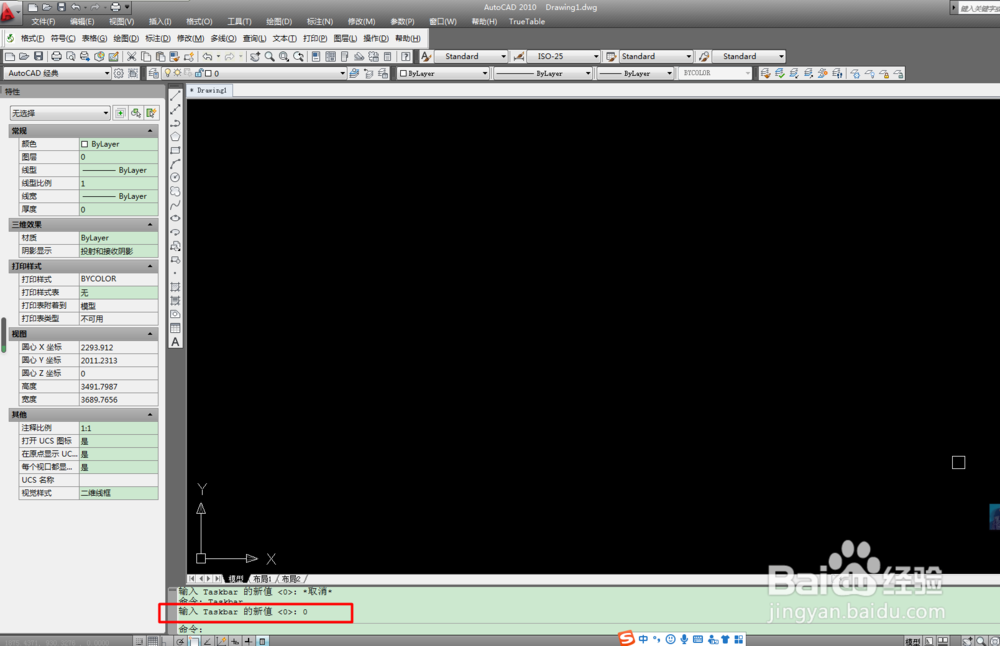Select the Zoom realtime magnifier icon
Screen dimensions: 1000x646
(x=269, y=57)
